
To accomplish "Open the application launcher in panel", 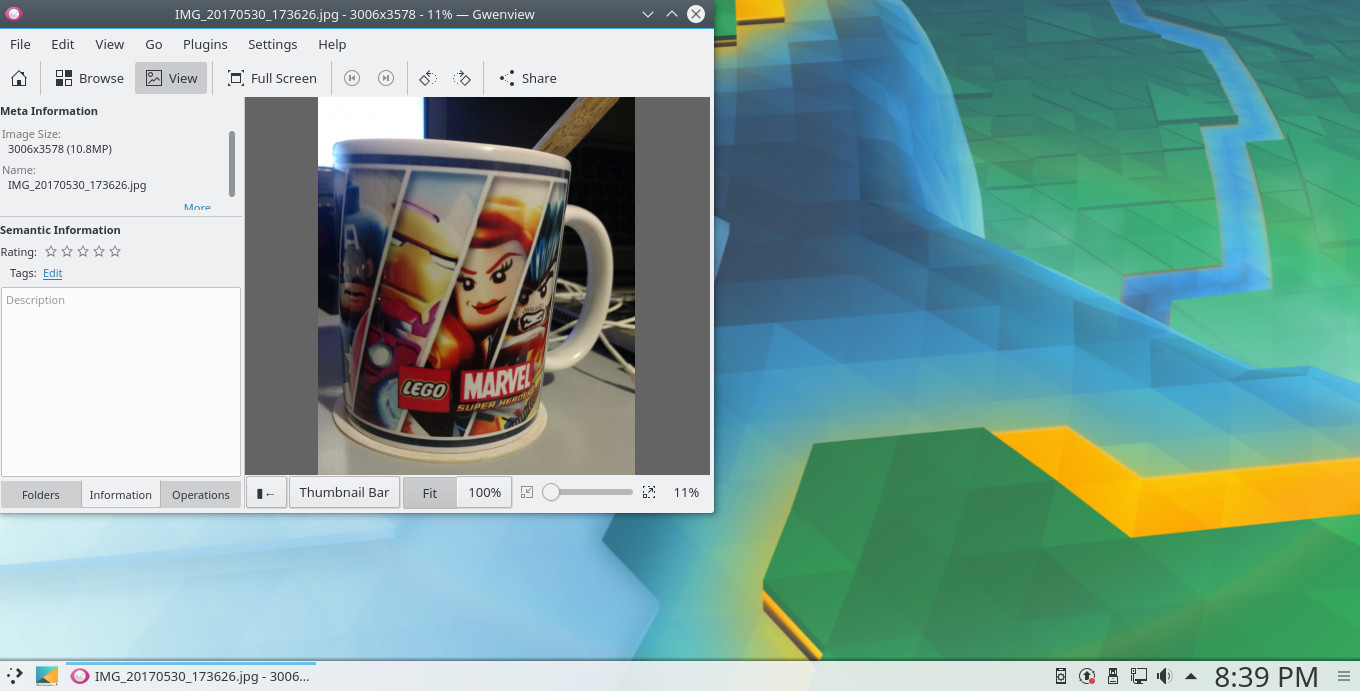I will [x=15, y=676].
